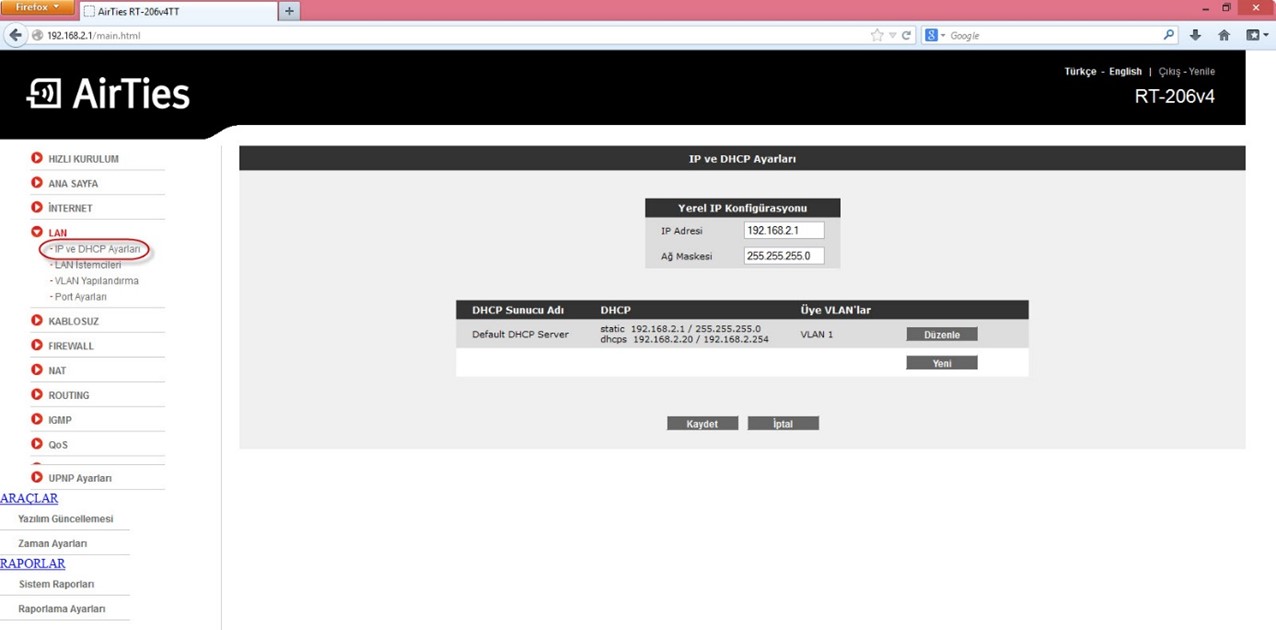Image resolution: width=1276 pixels, height=630 pixels.
Task: Click the VLAN 1 cell
Action: tap(817, 334)
